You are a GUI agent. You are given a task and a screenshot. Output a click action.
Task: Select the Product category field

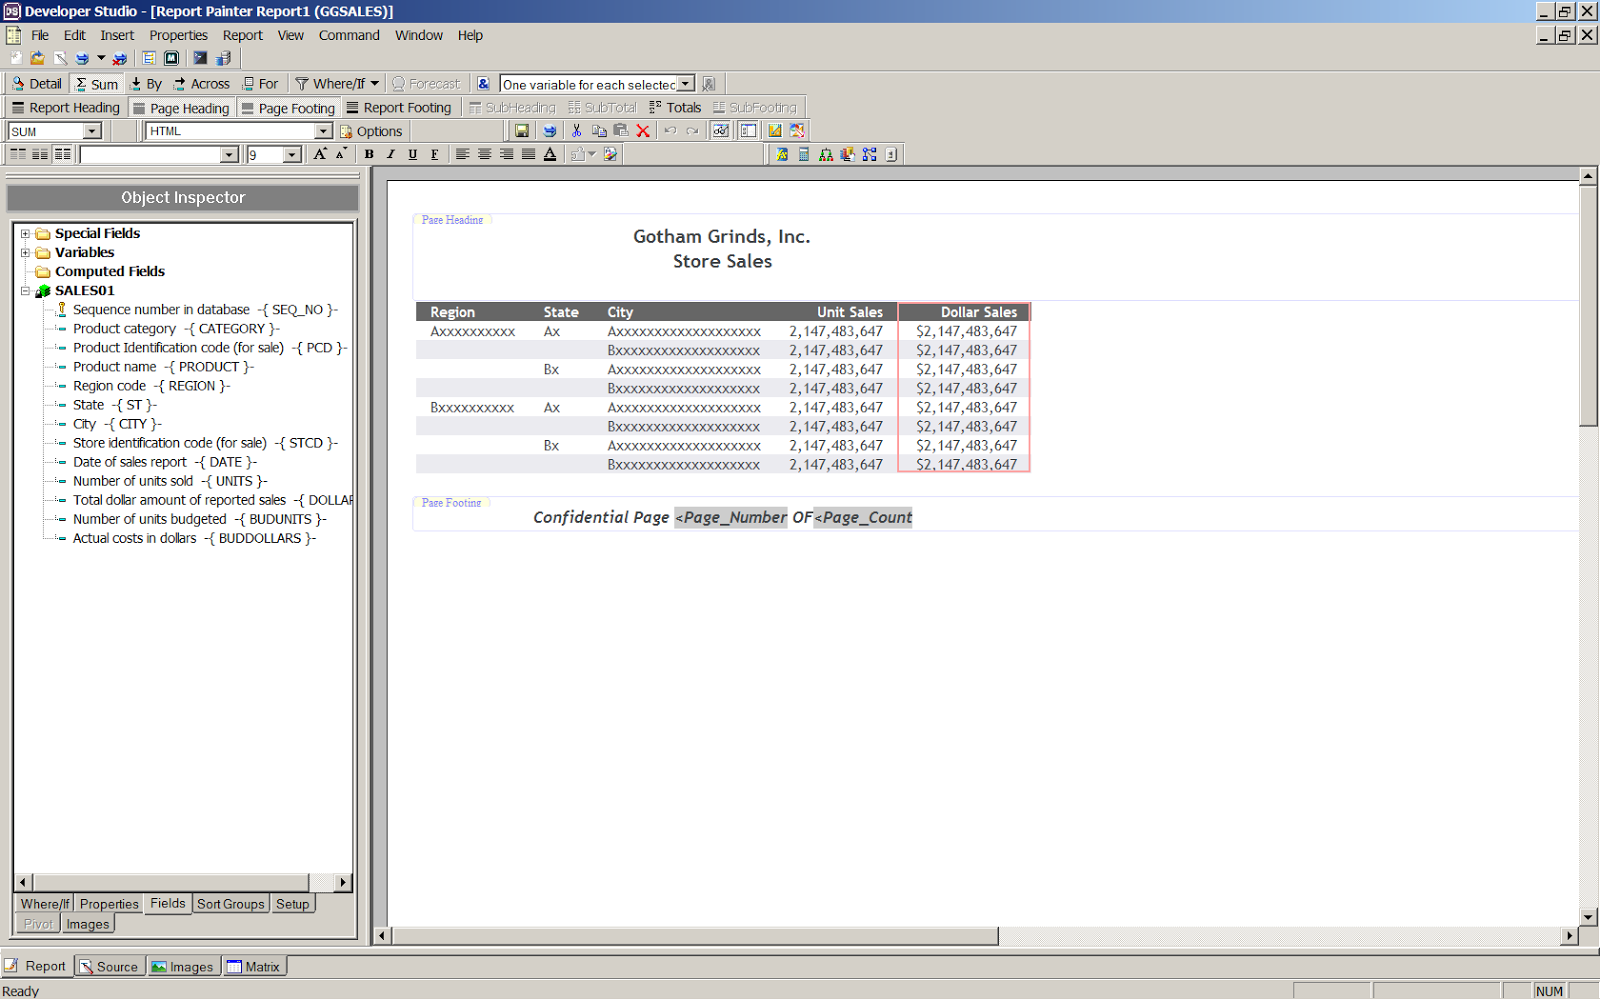pos(175,329)
